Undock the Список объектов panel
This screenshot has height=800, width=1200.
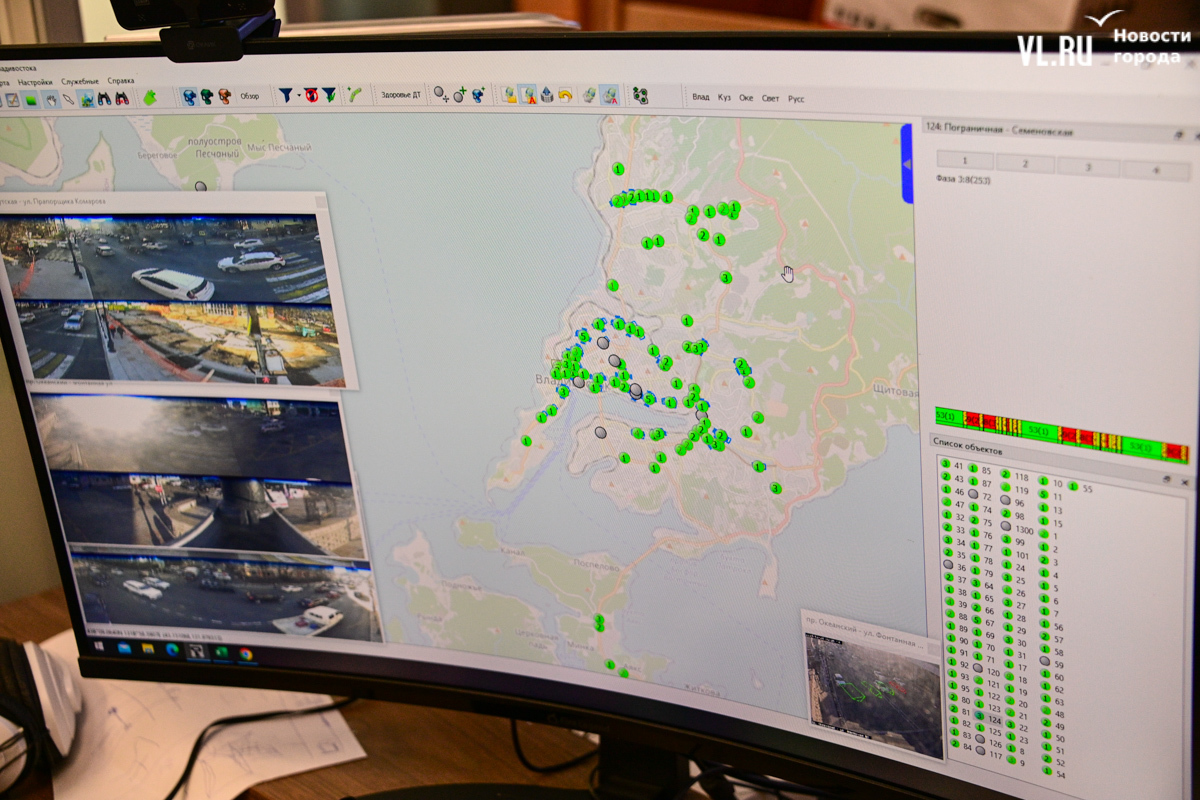(1164, 480)
